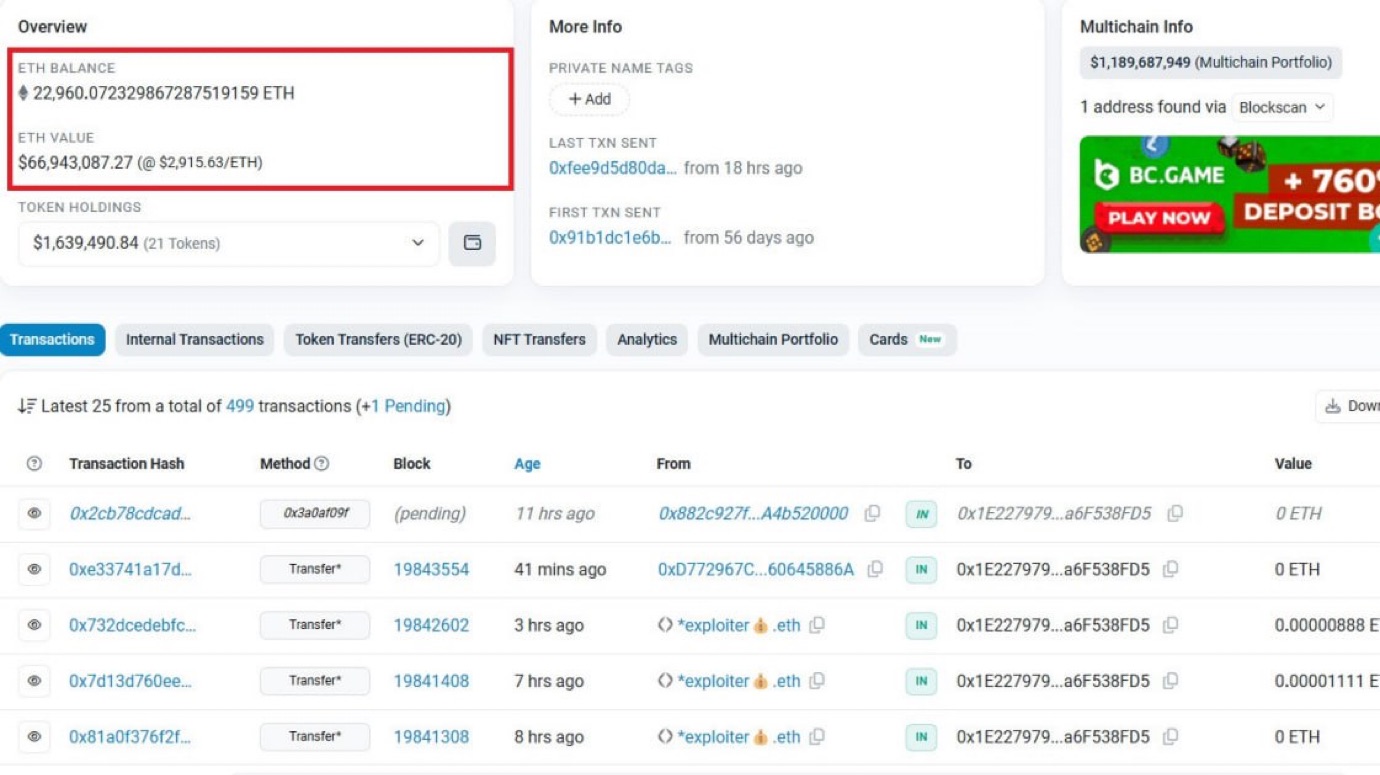1380x775 pixels.
Task: Click the eye icon for 0x7d13d760ee transaction
Action: pyautogui.click(x=34, y=682)
